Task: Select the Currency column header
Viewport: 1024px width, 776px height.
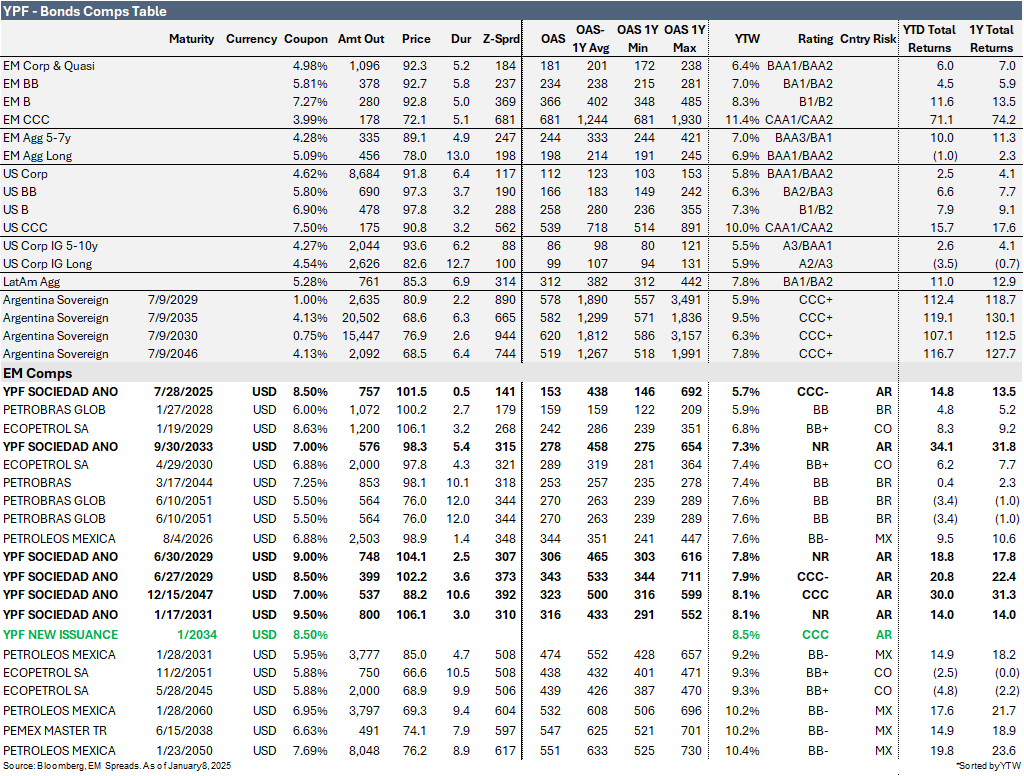Action: point(251,39)
